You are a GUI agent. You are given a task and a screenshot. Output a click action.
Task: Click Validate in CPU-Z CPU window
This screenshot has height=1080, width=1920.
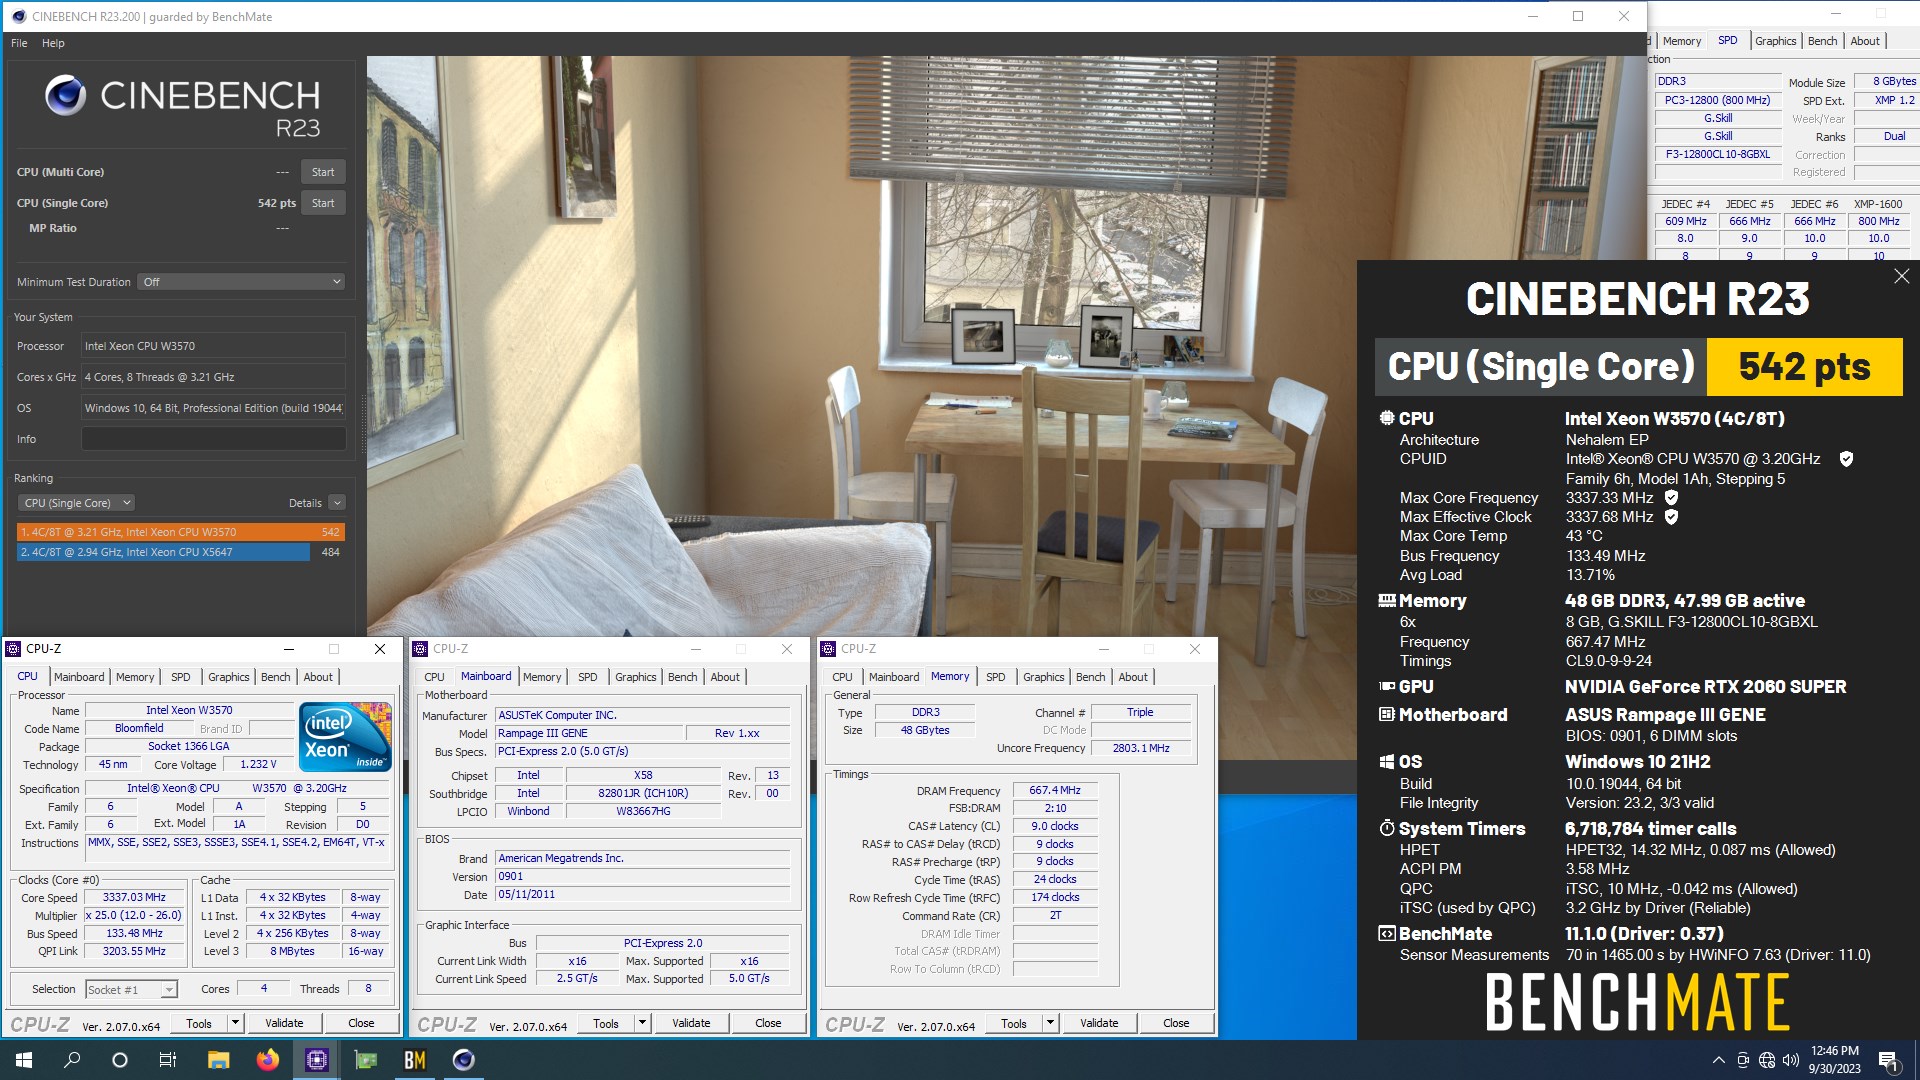pyautogui.click(x=284, y=1023)
